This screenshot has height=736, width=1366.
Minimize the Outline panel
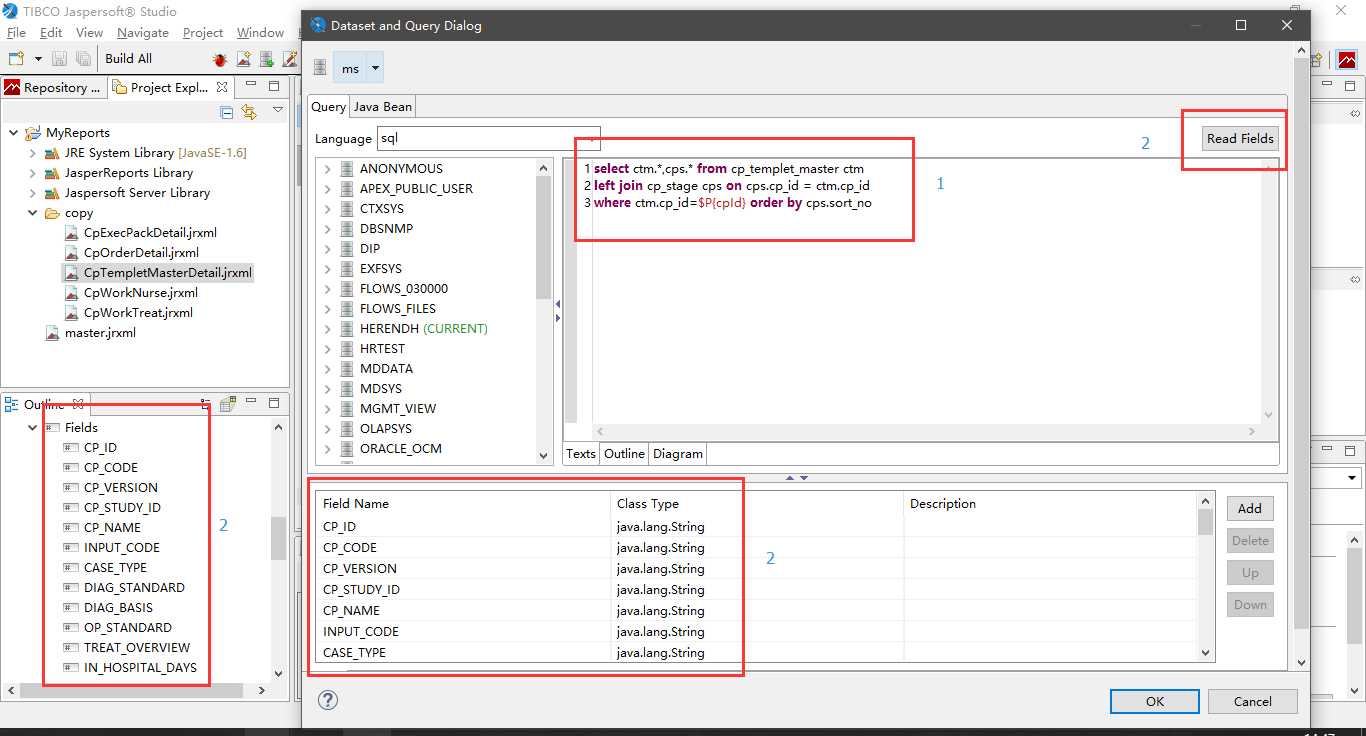click(x=250, y=403)
